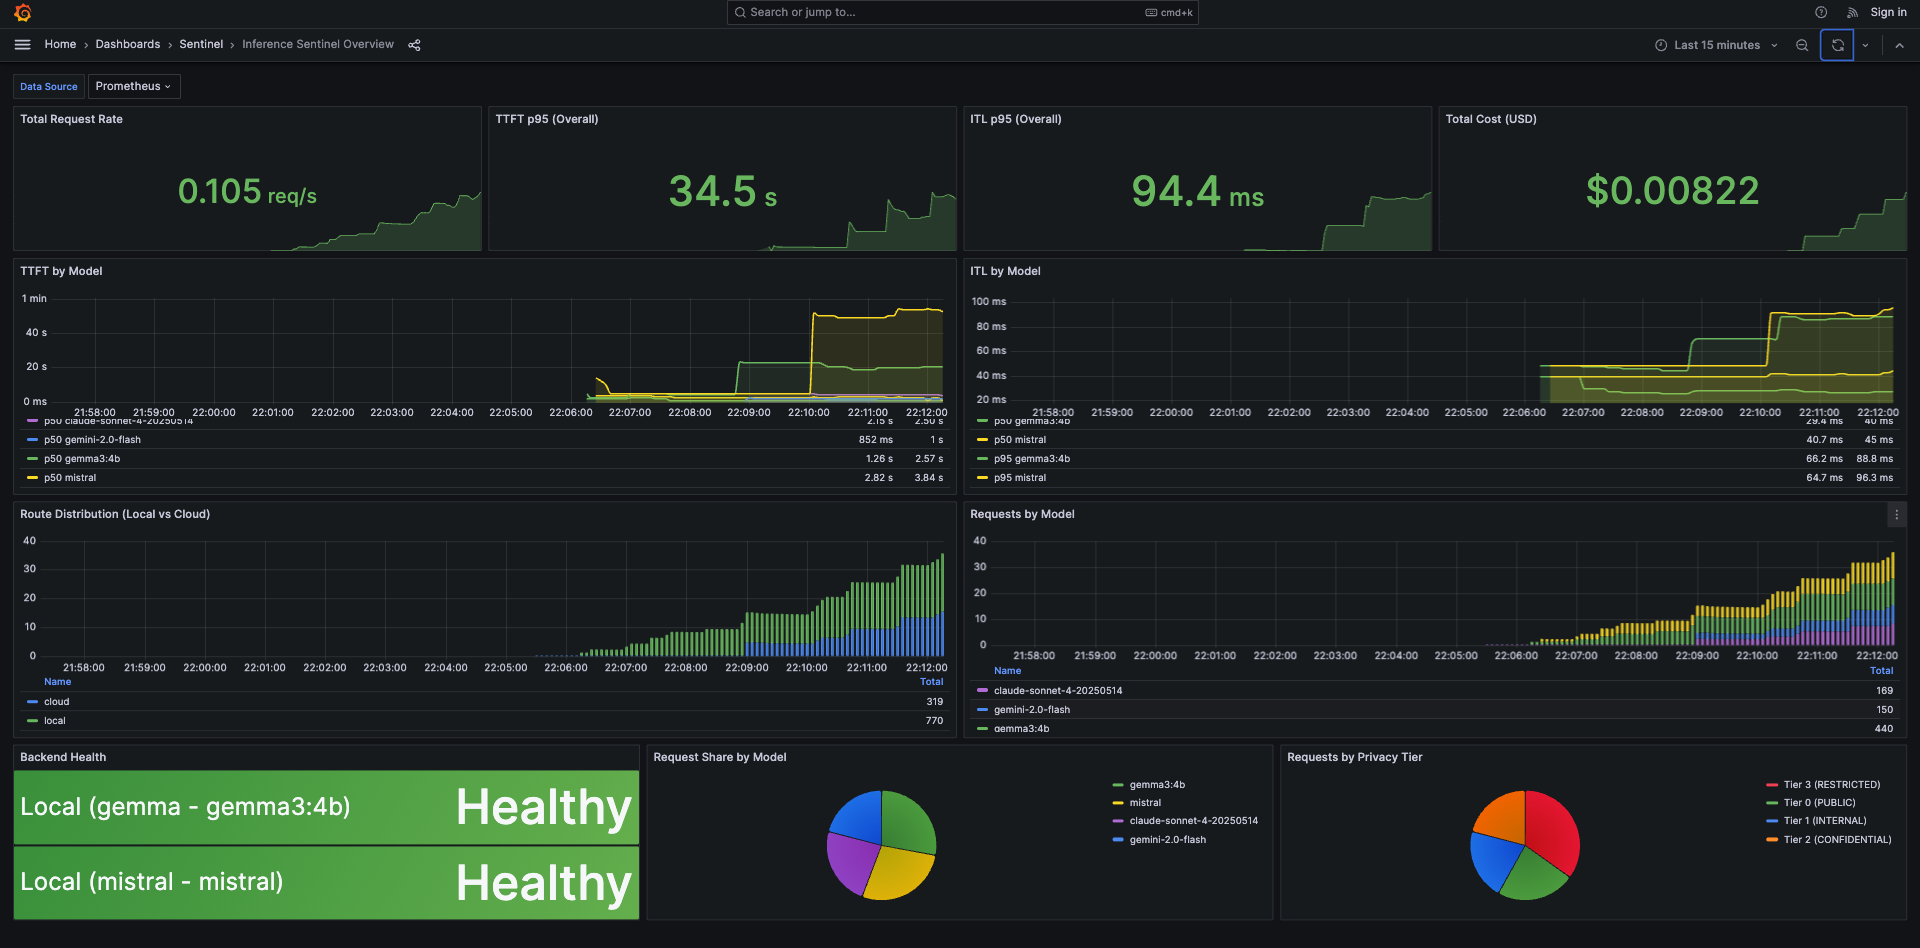
Task: Navigate to the Dashboards breadcrumb
Action: point(128,44)
